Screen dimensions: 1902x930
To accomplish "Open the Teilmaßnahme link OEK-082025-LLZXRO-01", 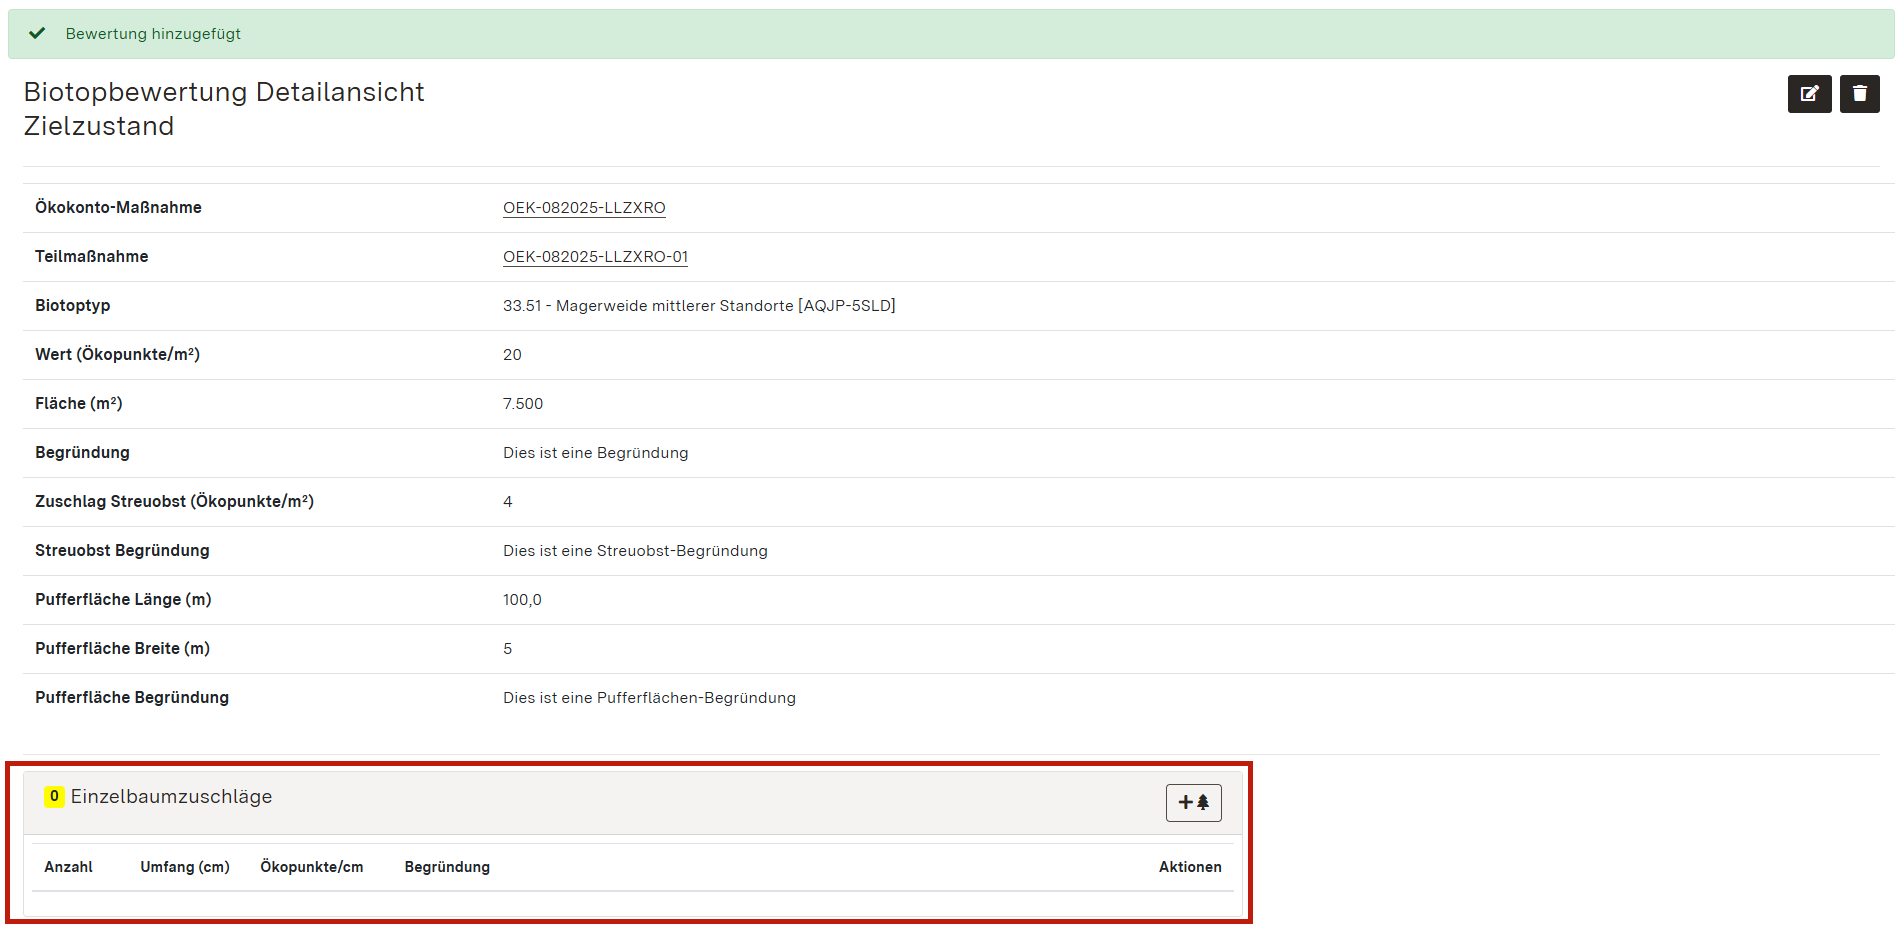I will (595, 257).
